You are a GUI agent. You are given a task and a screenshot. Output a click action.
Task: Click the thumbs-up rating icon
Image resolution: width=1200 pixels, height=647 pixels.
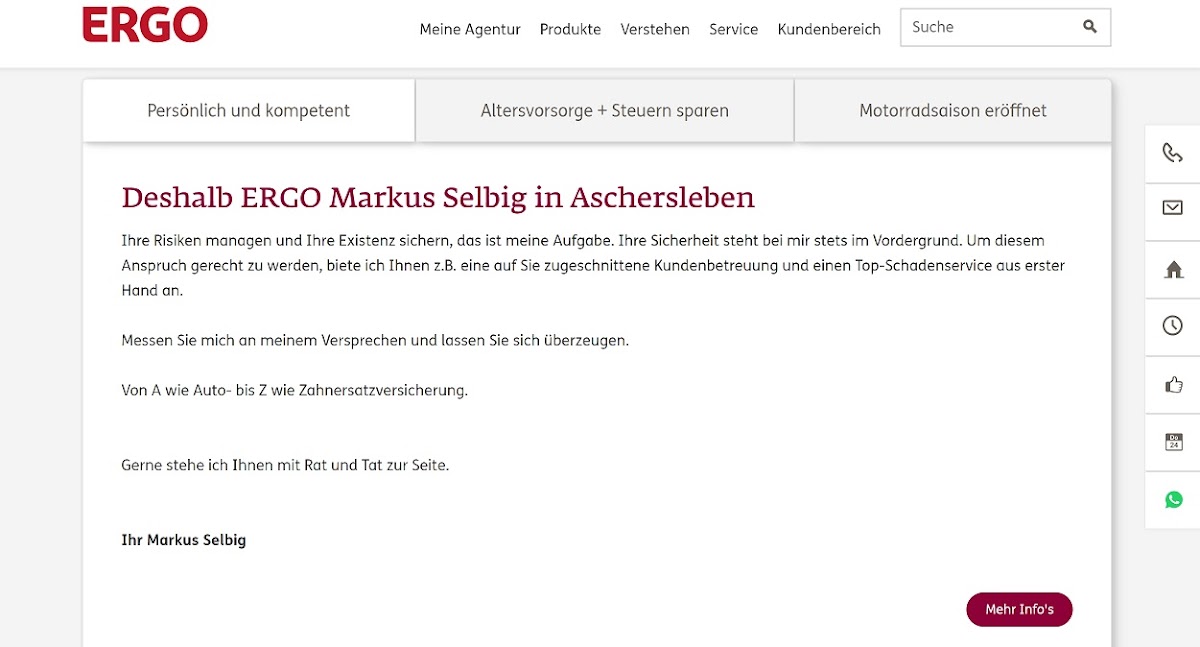(x=1173, y=384)
